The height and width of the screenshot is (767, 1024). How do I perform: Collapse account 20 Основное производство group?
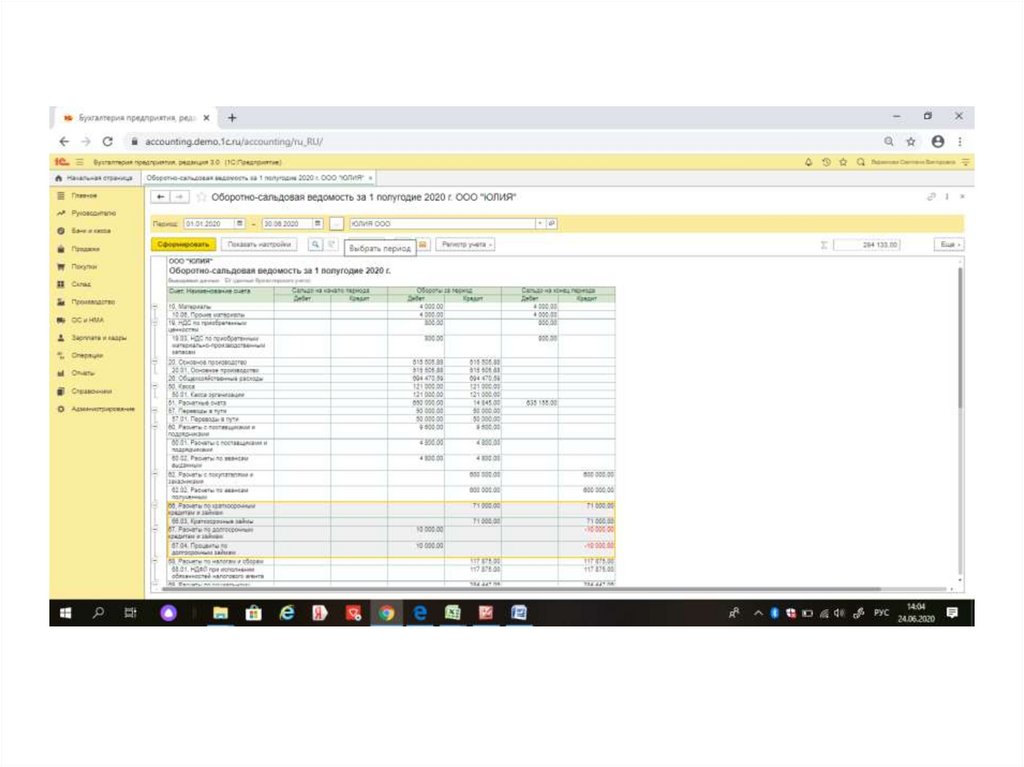click(x=155, y=362)
